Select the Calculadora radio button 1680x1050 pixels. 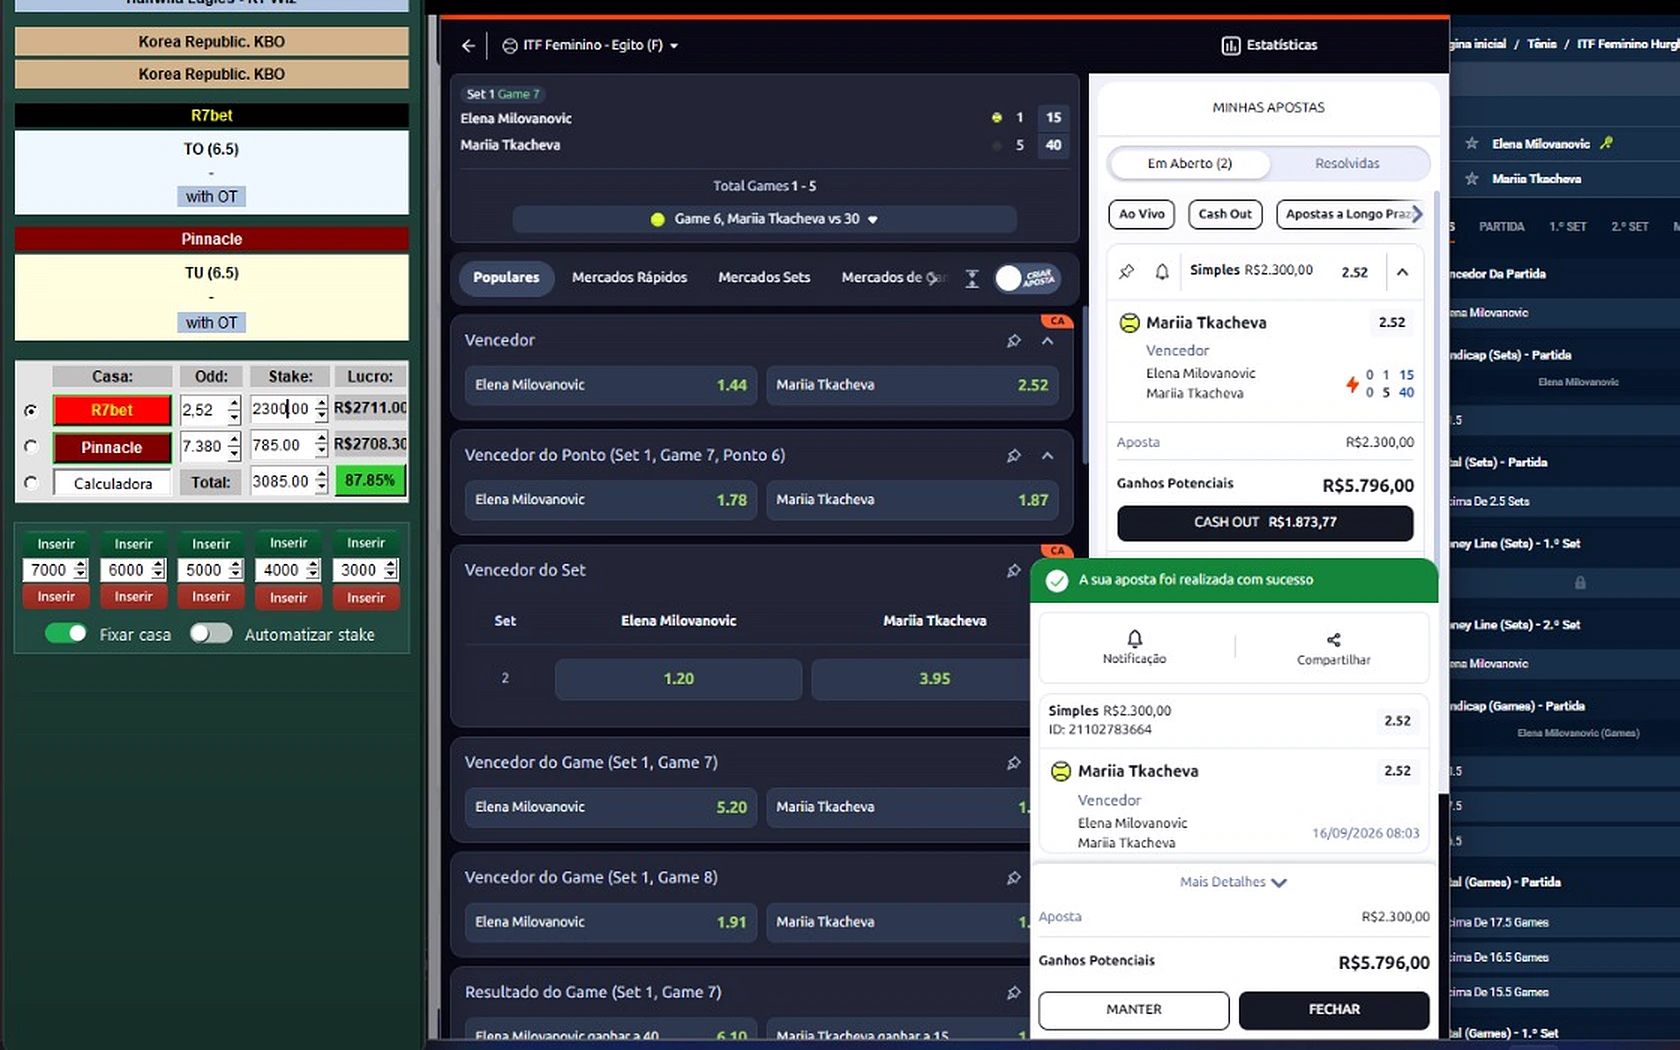pos(31,483)
